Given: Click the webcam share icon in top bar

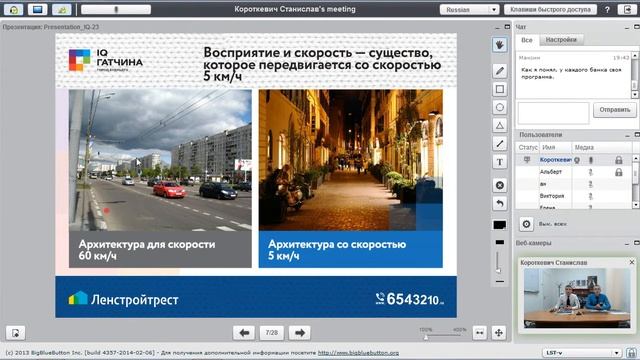Looking at the screenshot, I should coord(62,9).
